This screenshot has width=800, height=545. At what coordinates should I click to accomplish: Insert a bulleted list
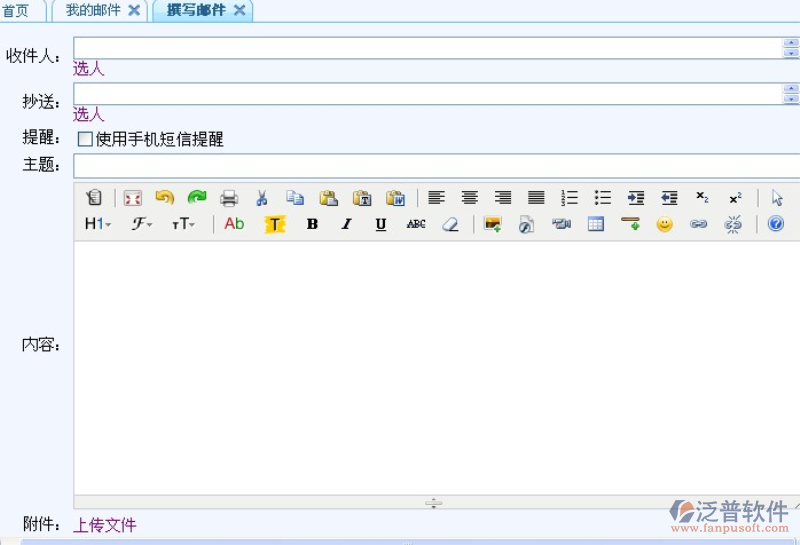coord(603,197)
